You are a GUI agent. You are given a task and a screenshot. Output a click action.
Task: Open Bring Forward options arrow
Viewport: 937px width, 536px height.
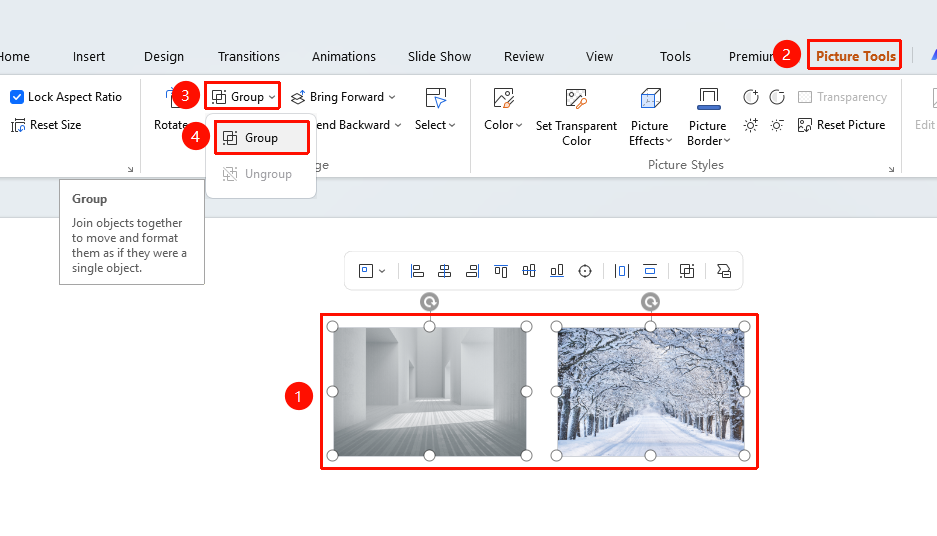[393, 97]
